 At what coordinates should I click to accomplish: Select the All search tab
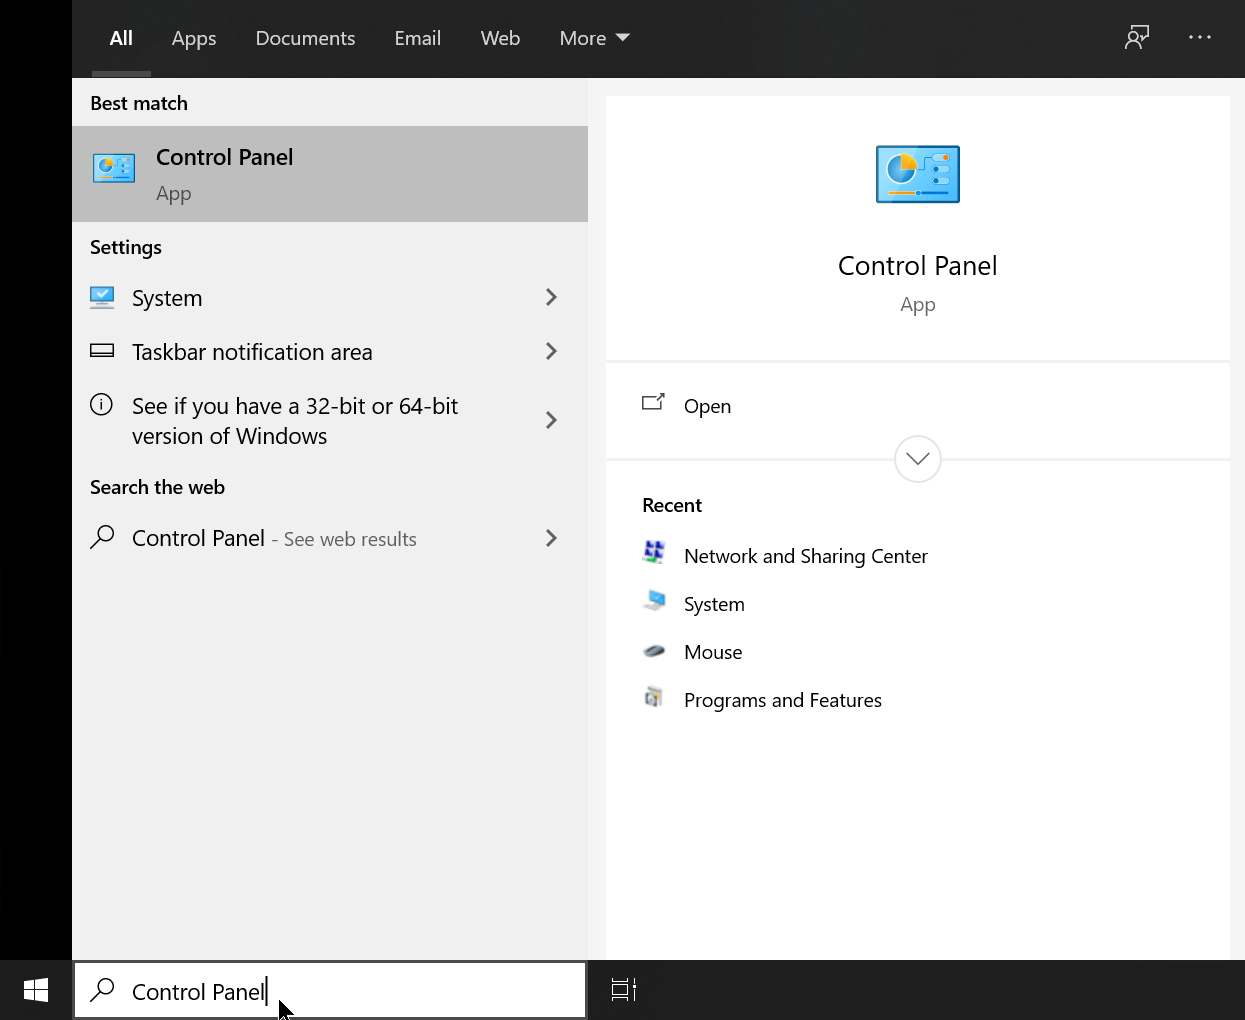pos(121,38)
